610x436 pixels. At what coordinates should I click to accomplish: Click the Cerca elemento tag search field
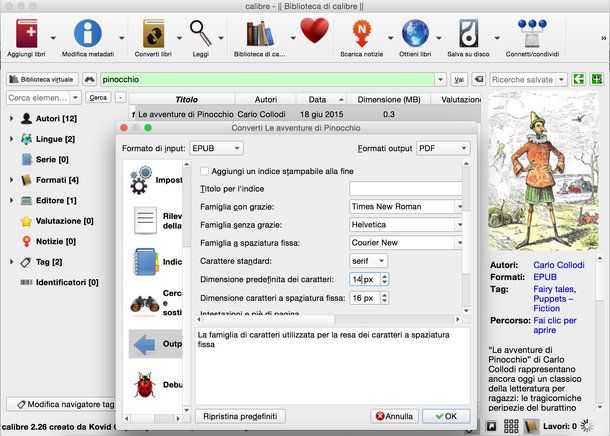[38, 98]
